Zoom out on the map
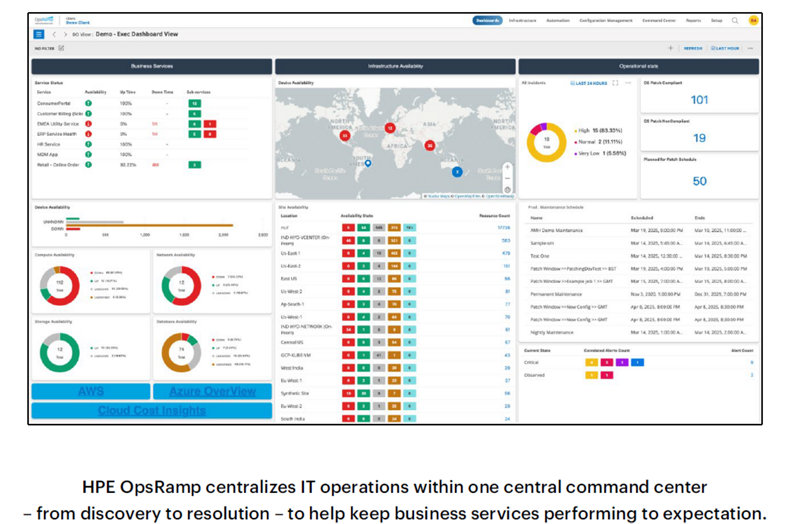The width and height of the screenshot is (800, 524). pyautogui.click(x=507, y=178)
